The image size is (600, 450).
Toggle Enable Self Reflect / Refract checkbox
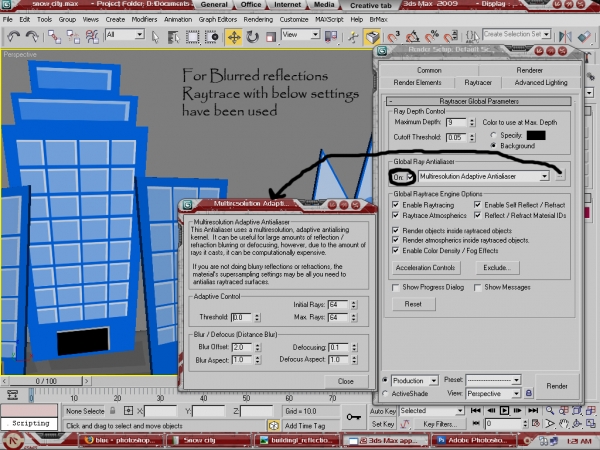tap(478, 205)
